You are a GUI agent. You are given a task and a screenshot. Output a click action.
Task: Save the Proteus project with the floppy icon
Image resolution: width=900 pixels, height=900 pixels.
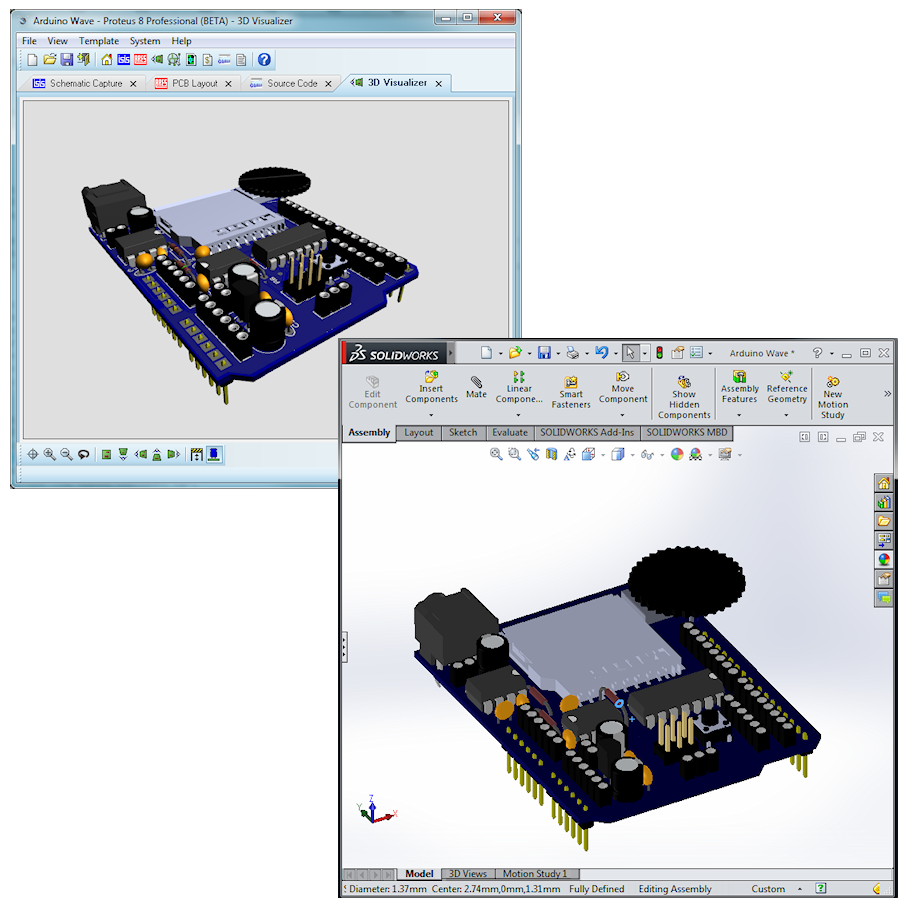coord(67,60)
